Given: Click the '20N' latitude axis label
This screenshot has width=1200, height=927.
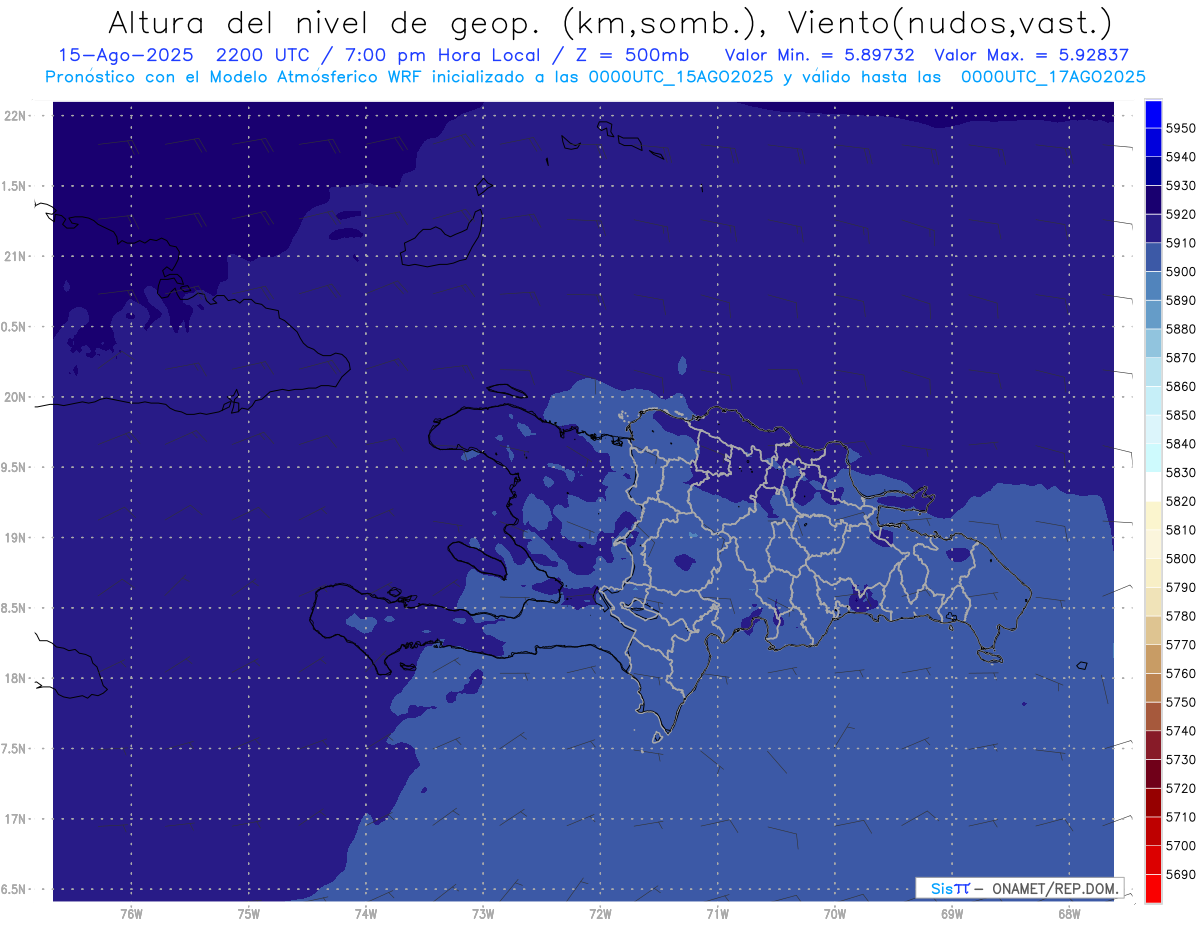Looking at the screenshot, I should coord(14,397).
